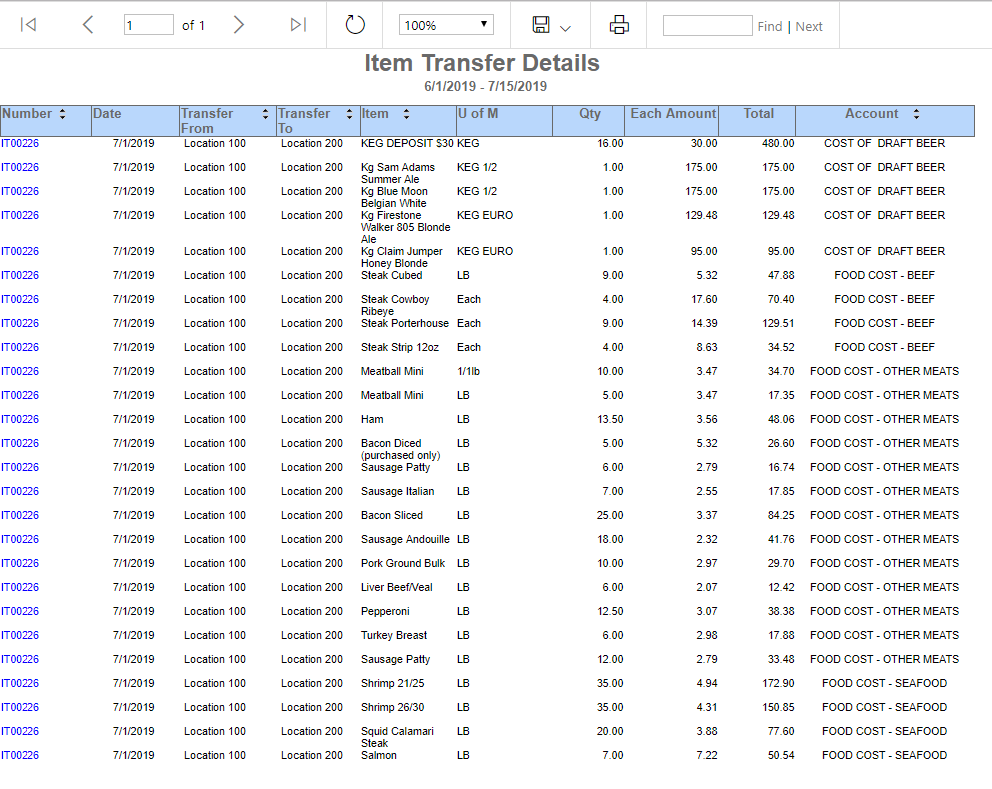Select 1/1lb unit for Meatball Mini

click(x=468, y=371)
